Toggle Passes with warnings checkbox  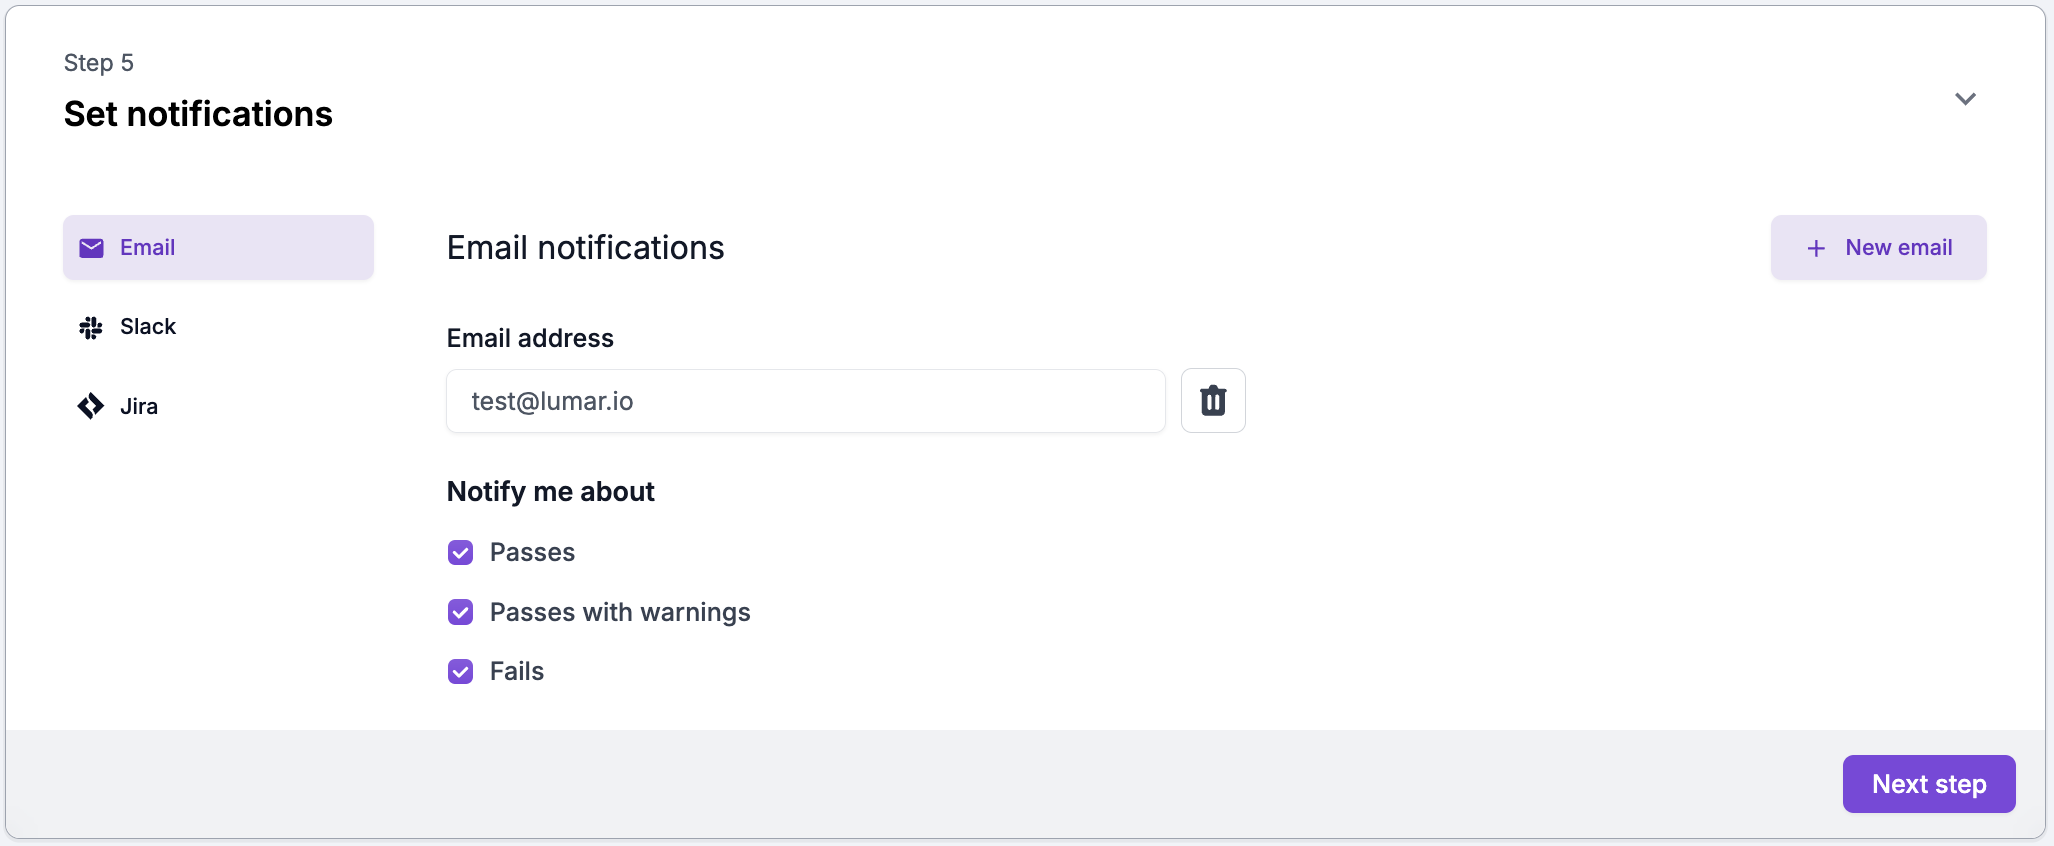coord(461,612)
